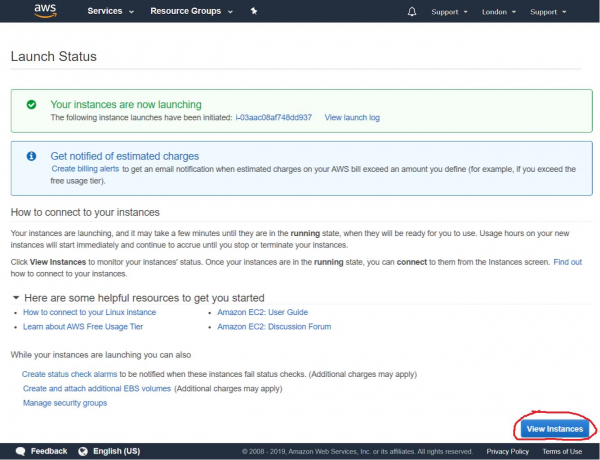Click the View launch log link
600x460 pixels.
coord(352,117)
